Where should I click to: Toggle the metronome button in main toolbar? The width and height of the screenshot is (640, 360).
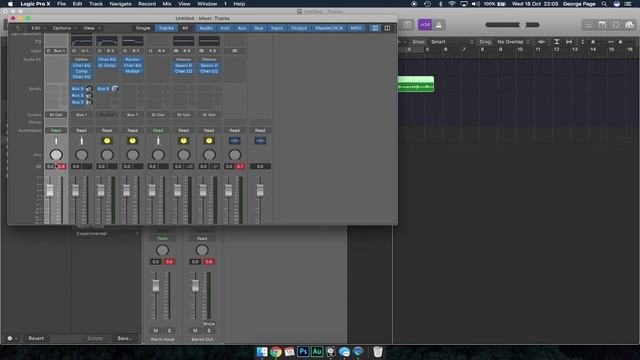(x=439, y=24)
